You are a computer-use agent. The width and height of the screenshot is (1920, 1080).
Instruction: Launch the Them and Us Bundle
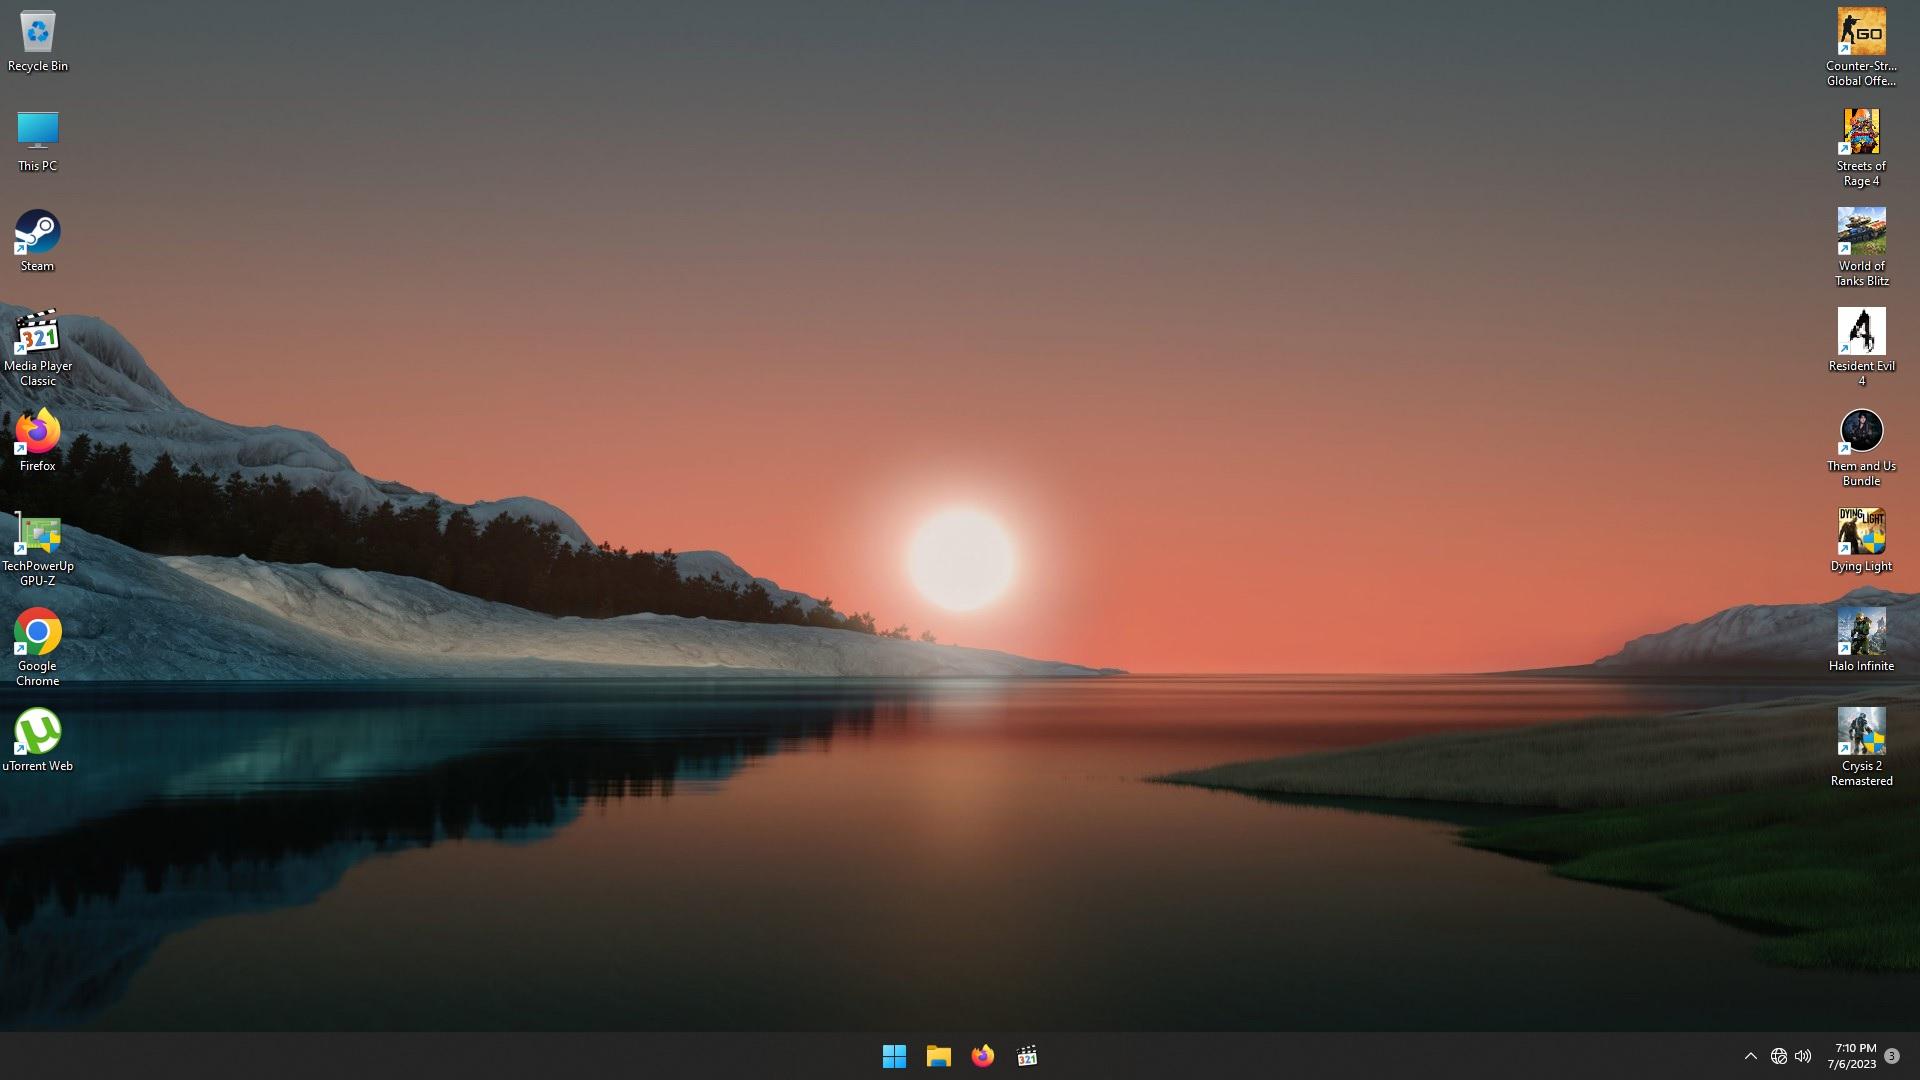[x=1860, y=432]
